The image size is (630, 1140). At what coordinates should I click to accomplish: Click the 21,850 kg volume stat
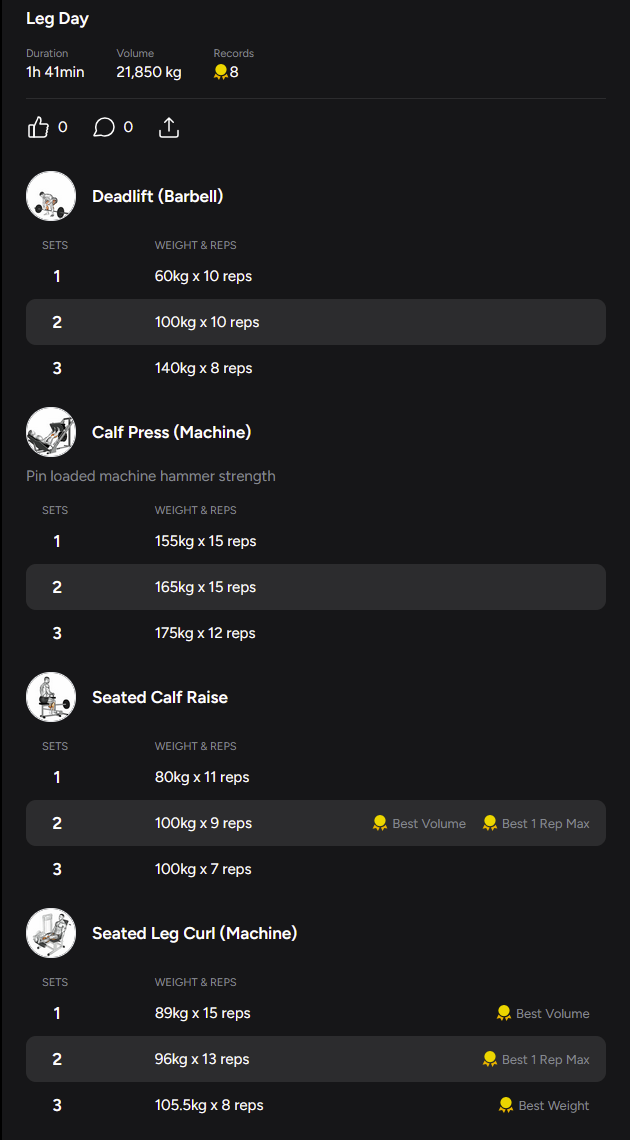(149, 72)
